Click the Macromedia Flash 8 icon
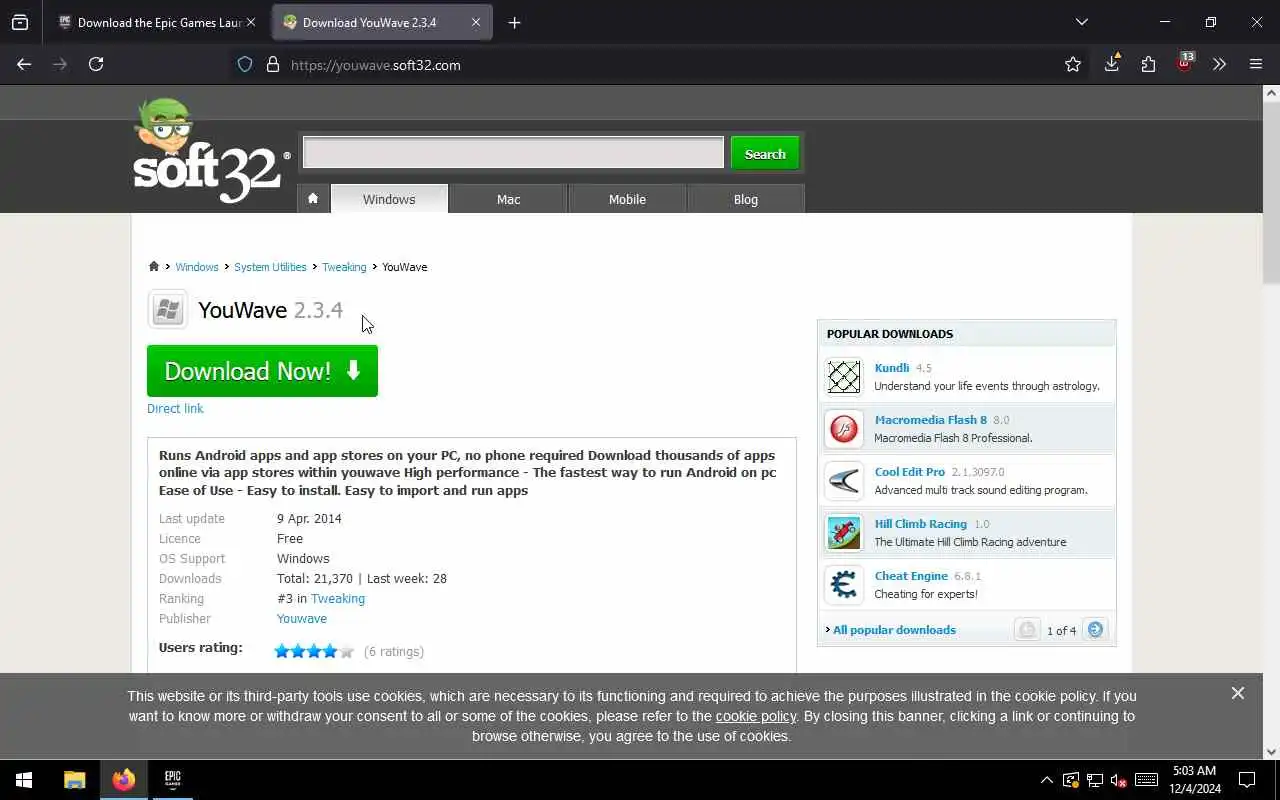The height and width of the screenshot is (800, 1280). coord(844,429)
